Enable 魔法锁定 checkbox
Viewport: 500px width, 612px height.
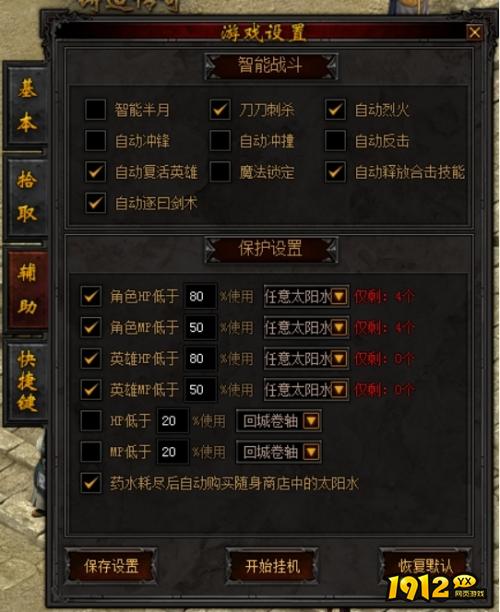click(x=220, y=172)
